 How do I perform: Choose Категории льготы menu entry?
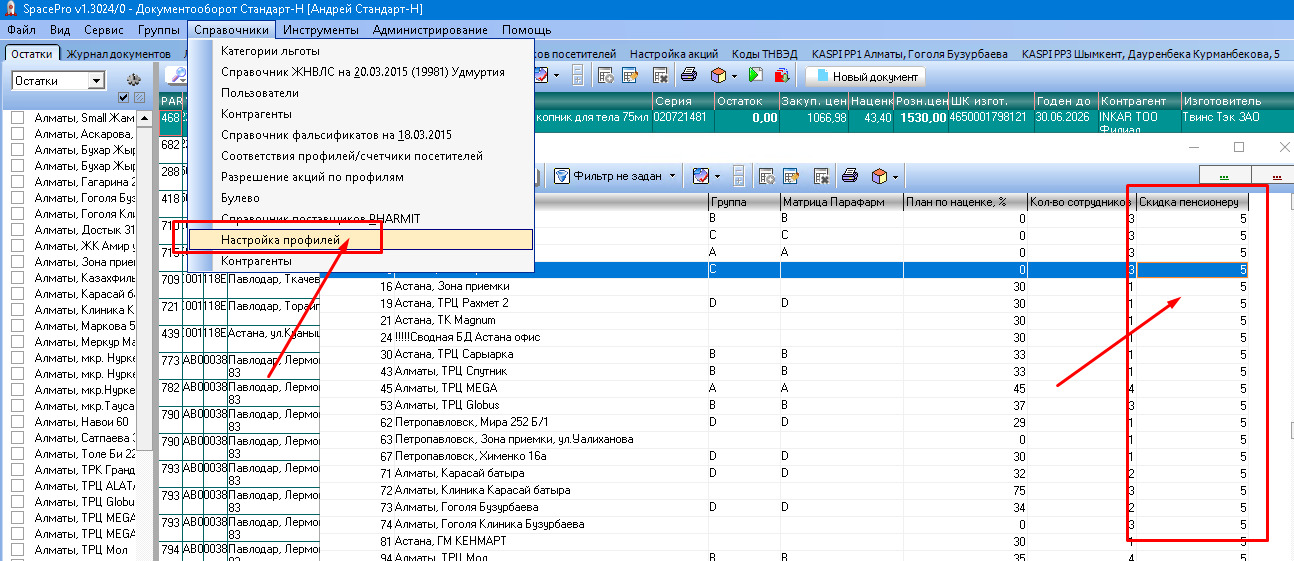[361, 51]
